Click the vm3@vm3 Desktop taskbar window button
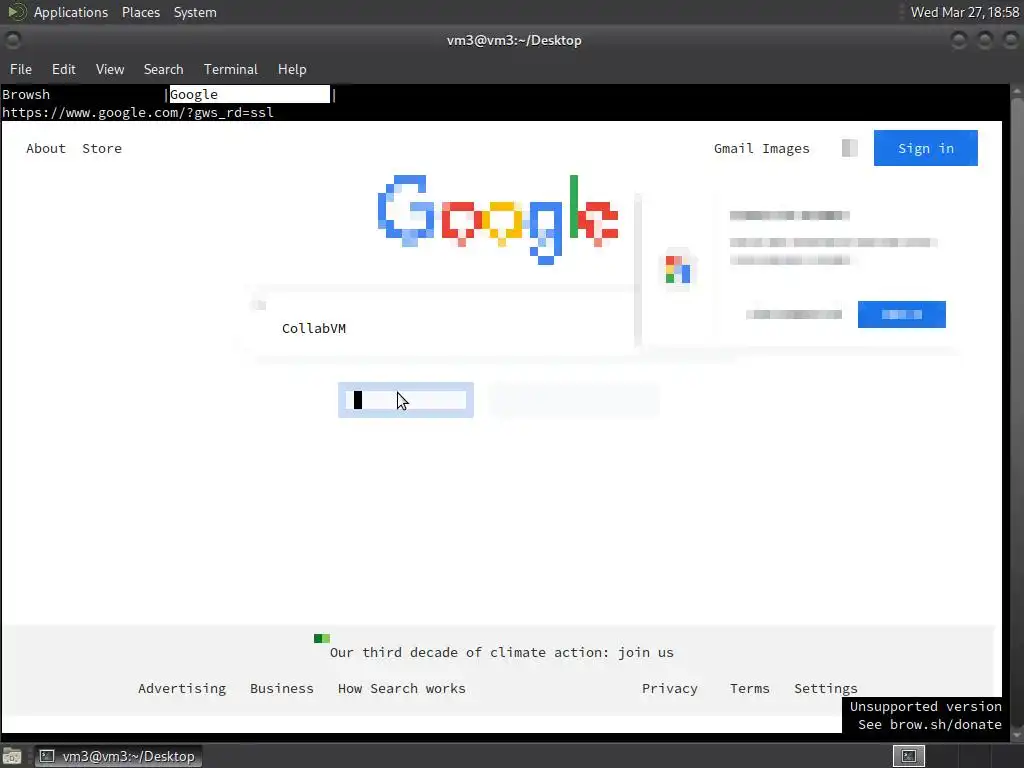Image resolution: width=1024 pixels, height=768 pixels. [x=118, y=756]
